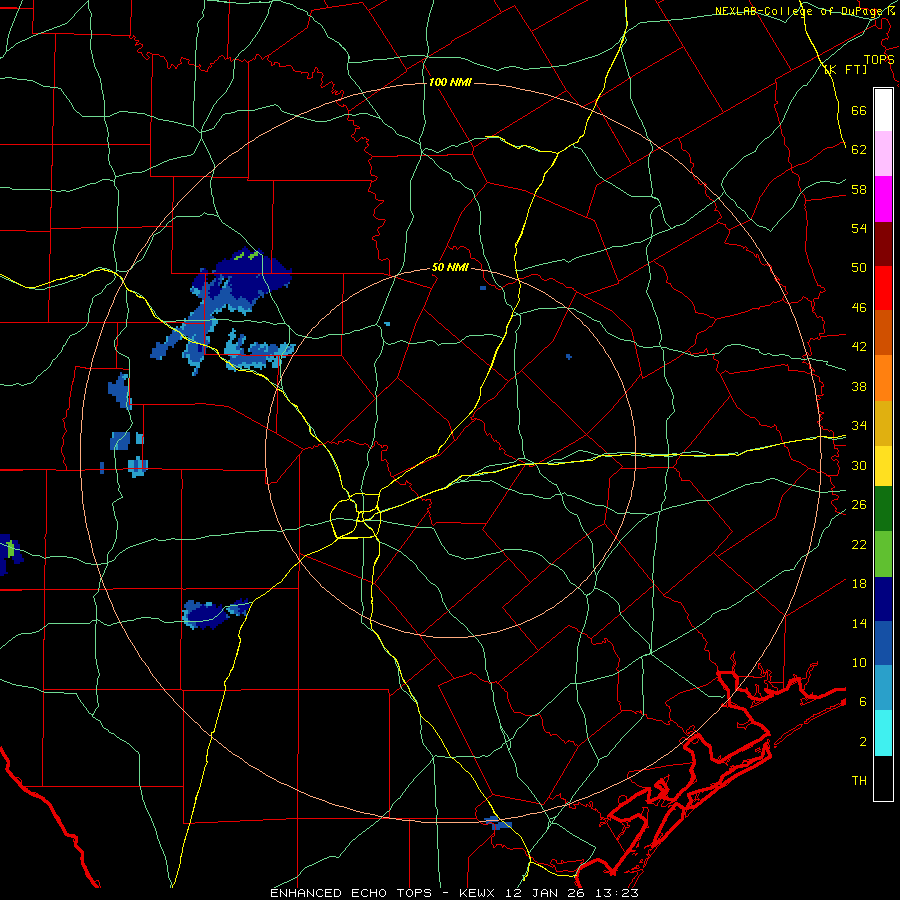Pick the dark orange legend swatch
The image size is (900, 900).
883,332
